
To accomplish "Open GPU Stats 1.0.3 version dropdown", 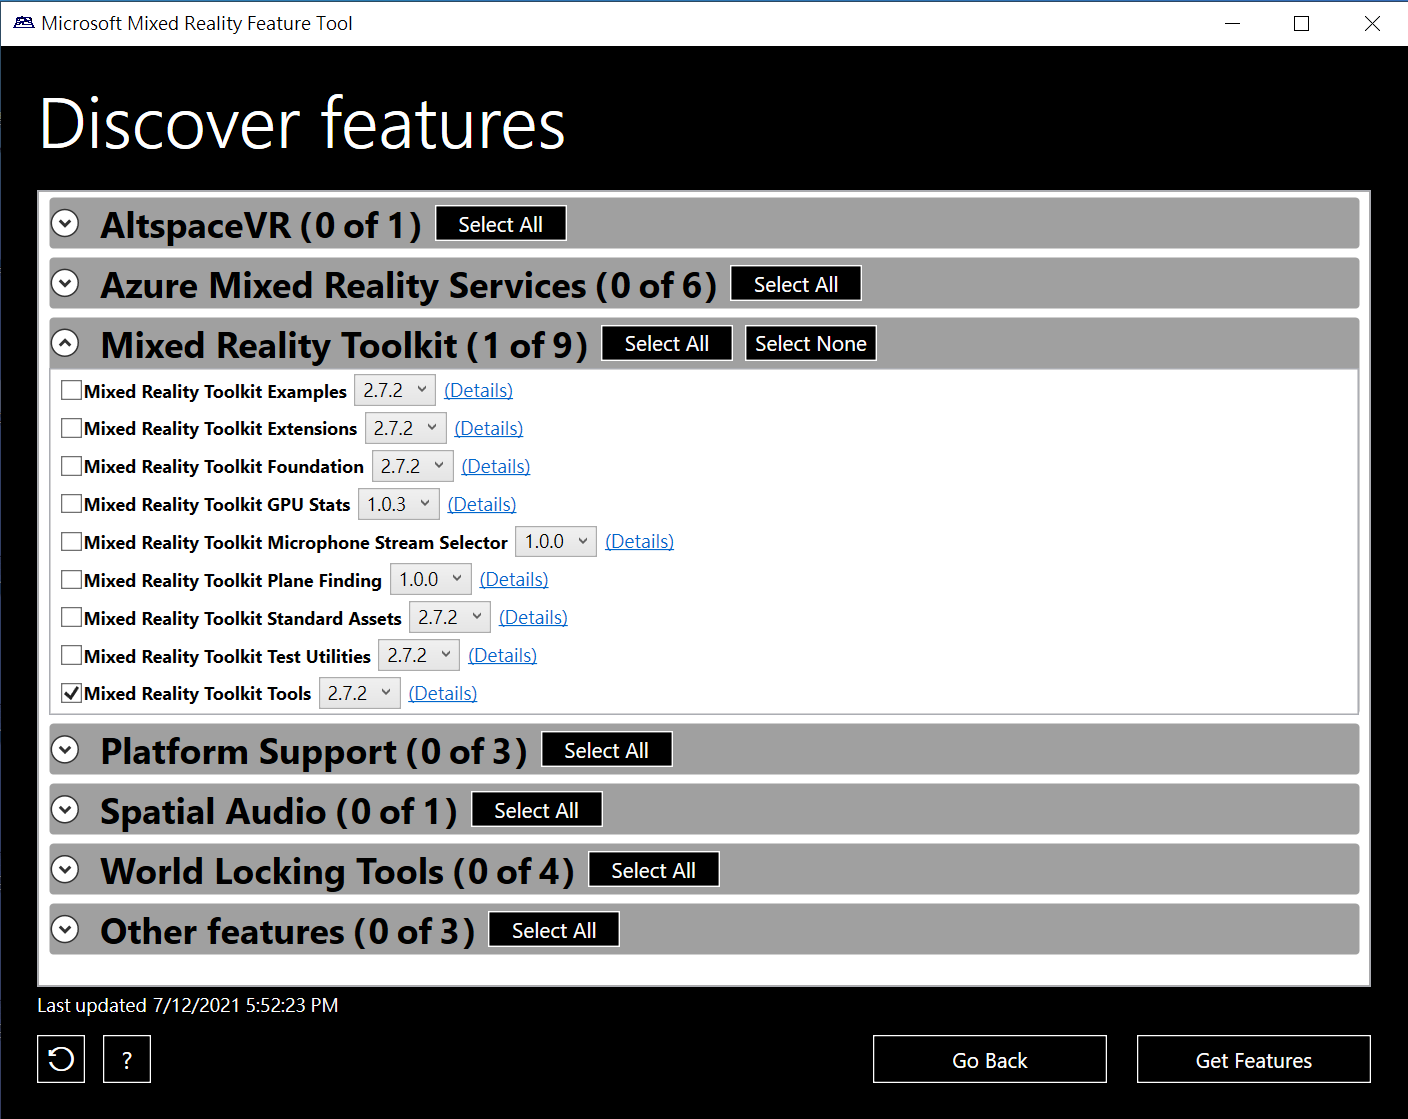I will pyautogui.click(x=399, y=504).
